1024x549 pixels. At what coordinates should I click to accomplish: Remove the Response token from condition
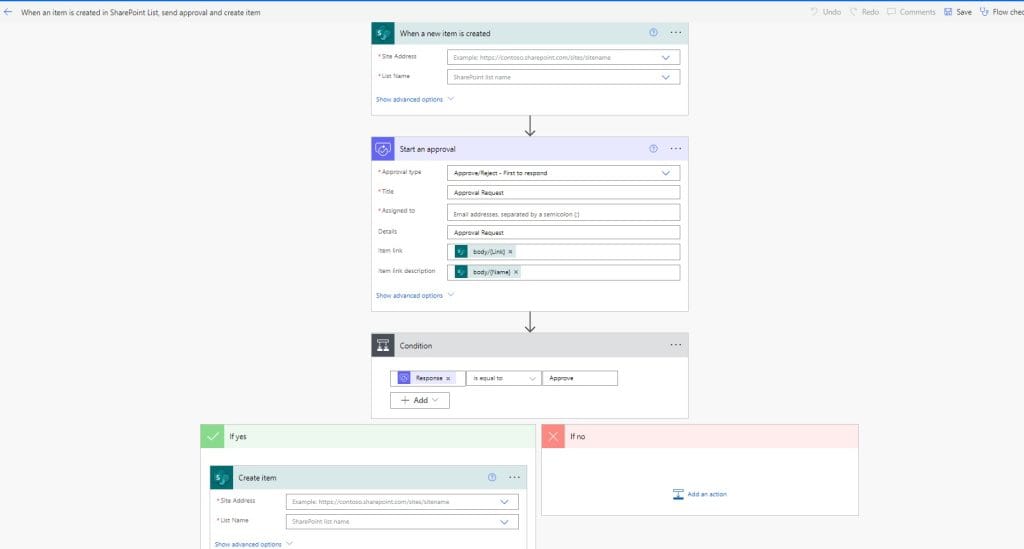pyautogui.click(x=448, y=379)
